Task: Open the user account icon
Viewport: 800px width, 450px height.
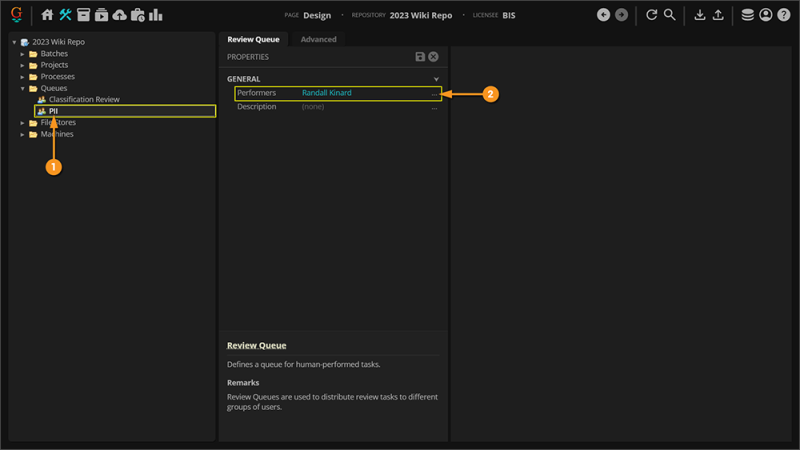Action: (x=765, y=15)
